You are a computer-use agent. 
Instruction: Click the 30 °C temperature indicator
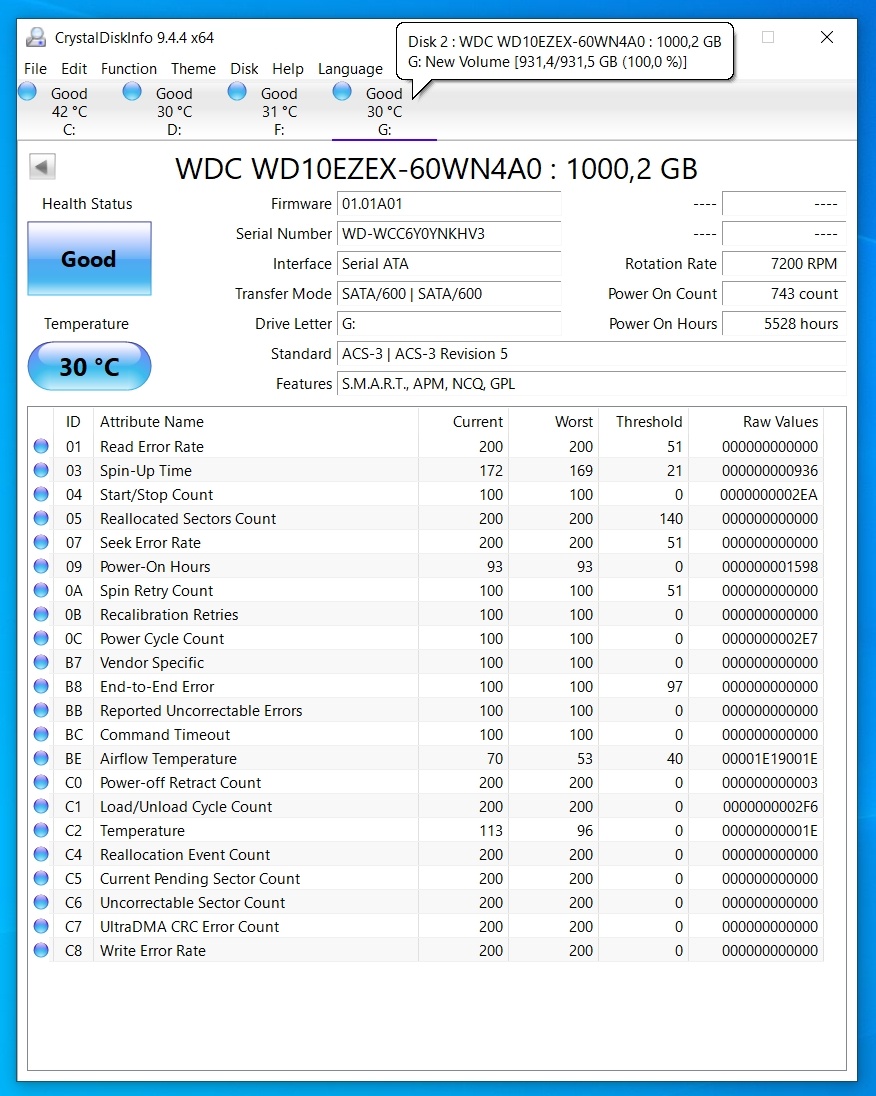(89, 366)
